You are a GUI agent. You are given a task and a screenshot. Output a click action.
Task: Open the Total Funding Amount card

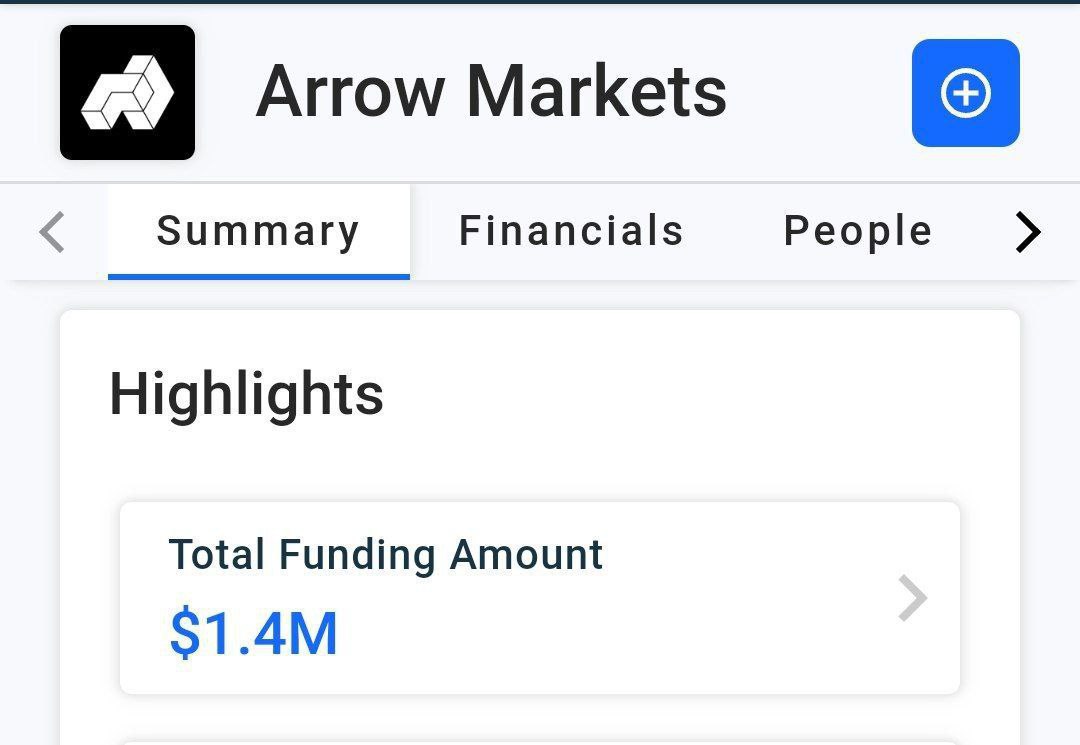[x=540, y=598]
